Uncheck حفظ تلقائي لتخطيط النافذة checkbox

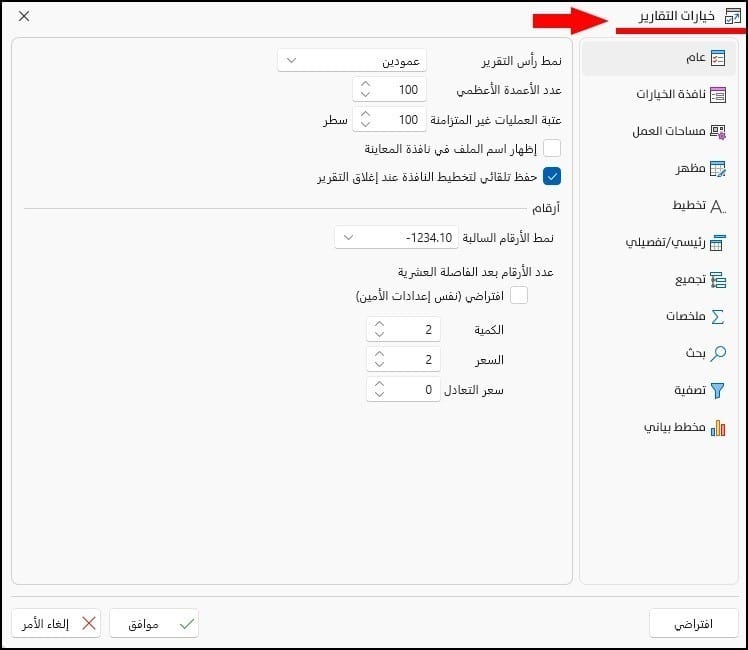552,176
